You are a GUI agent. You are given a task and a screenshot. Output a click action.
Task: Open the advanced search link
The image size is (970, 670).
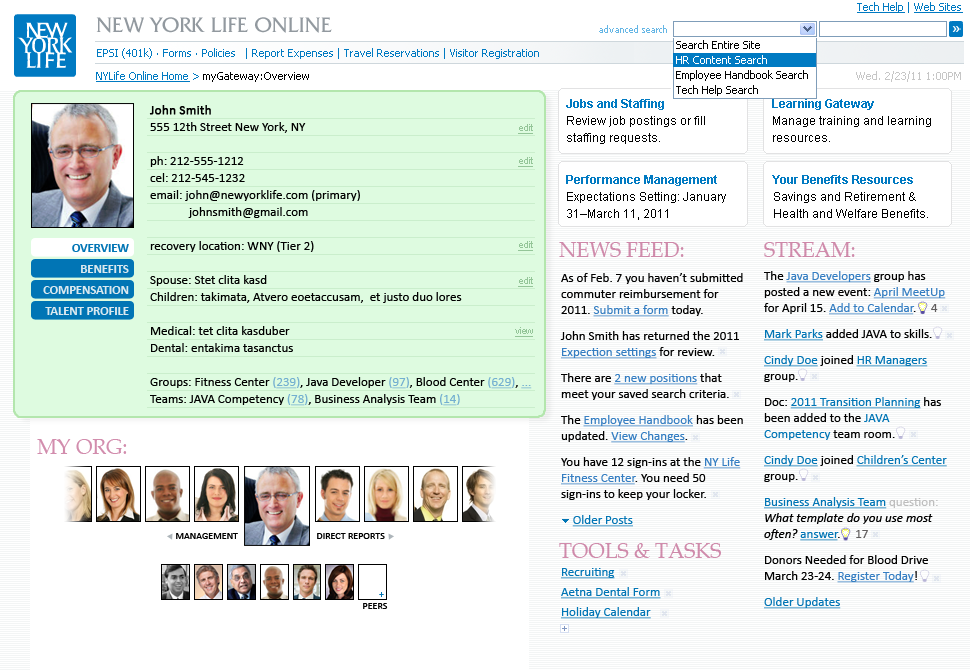[x=633, y=30]
